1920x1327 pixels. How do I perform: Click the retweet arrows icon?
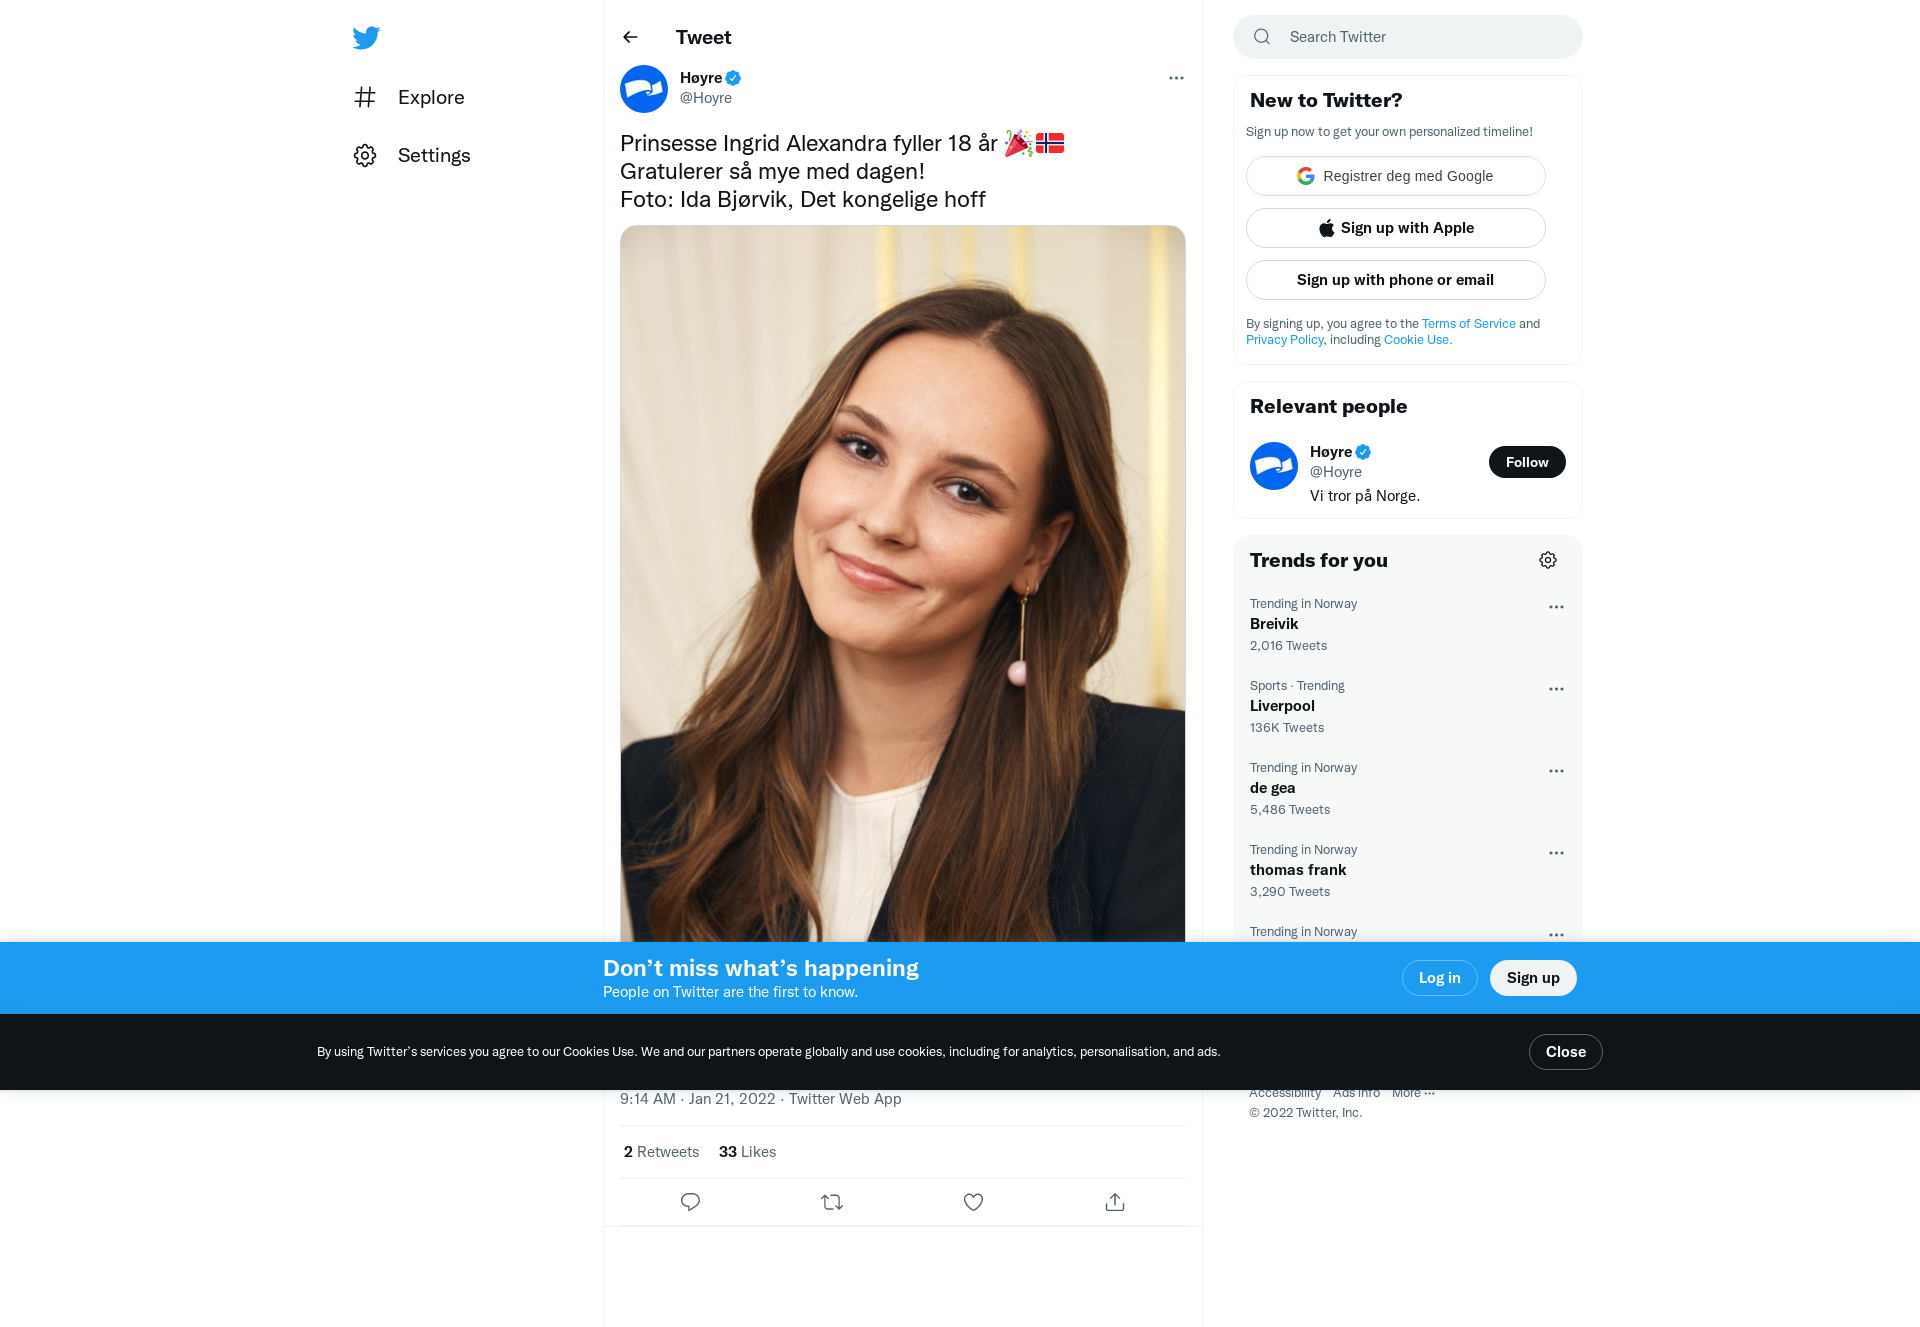832,1202
